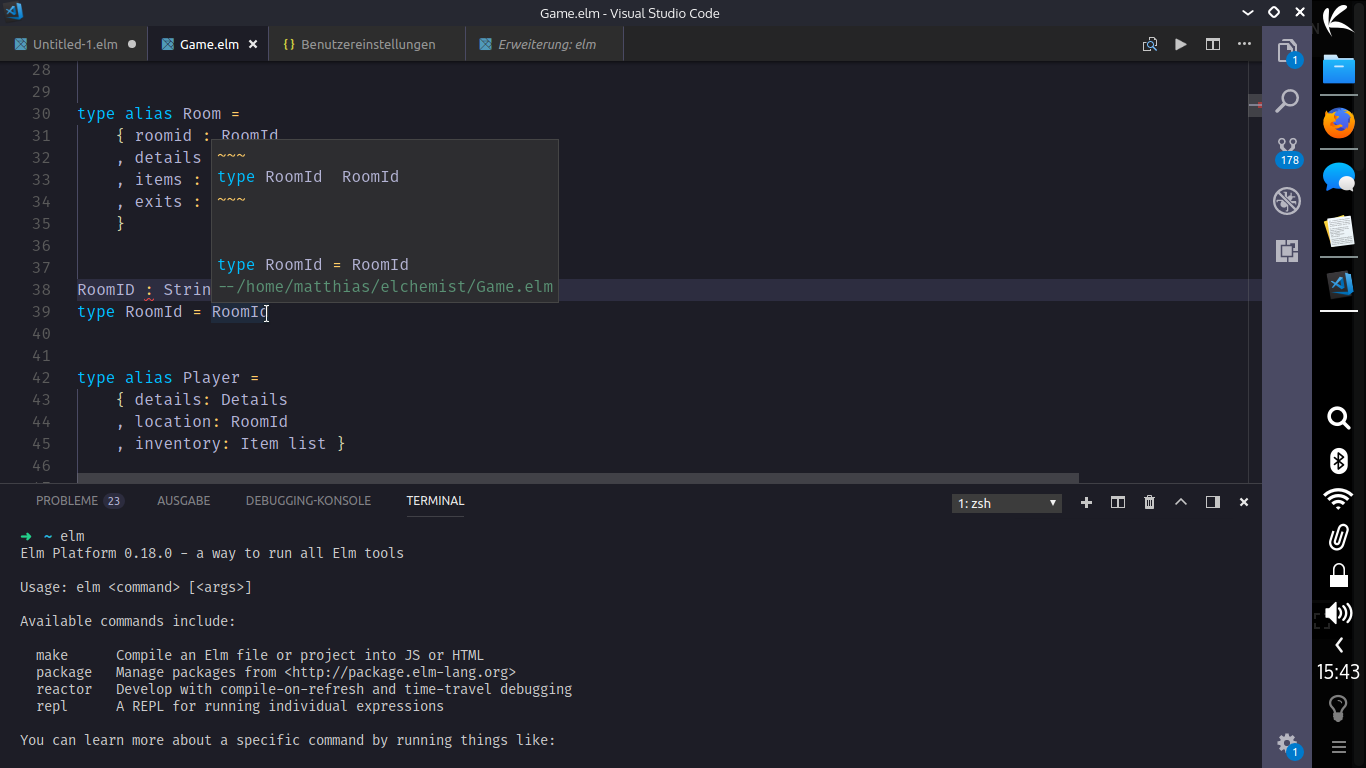Add a new terminal with plus icon
This screenshot has width=1366, height=768.
coord(1086,502)
